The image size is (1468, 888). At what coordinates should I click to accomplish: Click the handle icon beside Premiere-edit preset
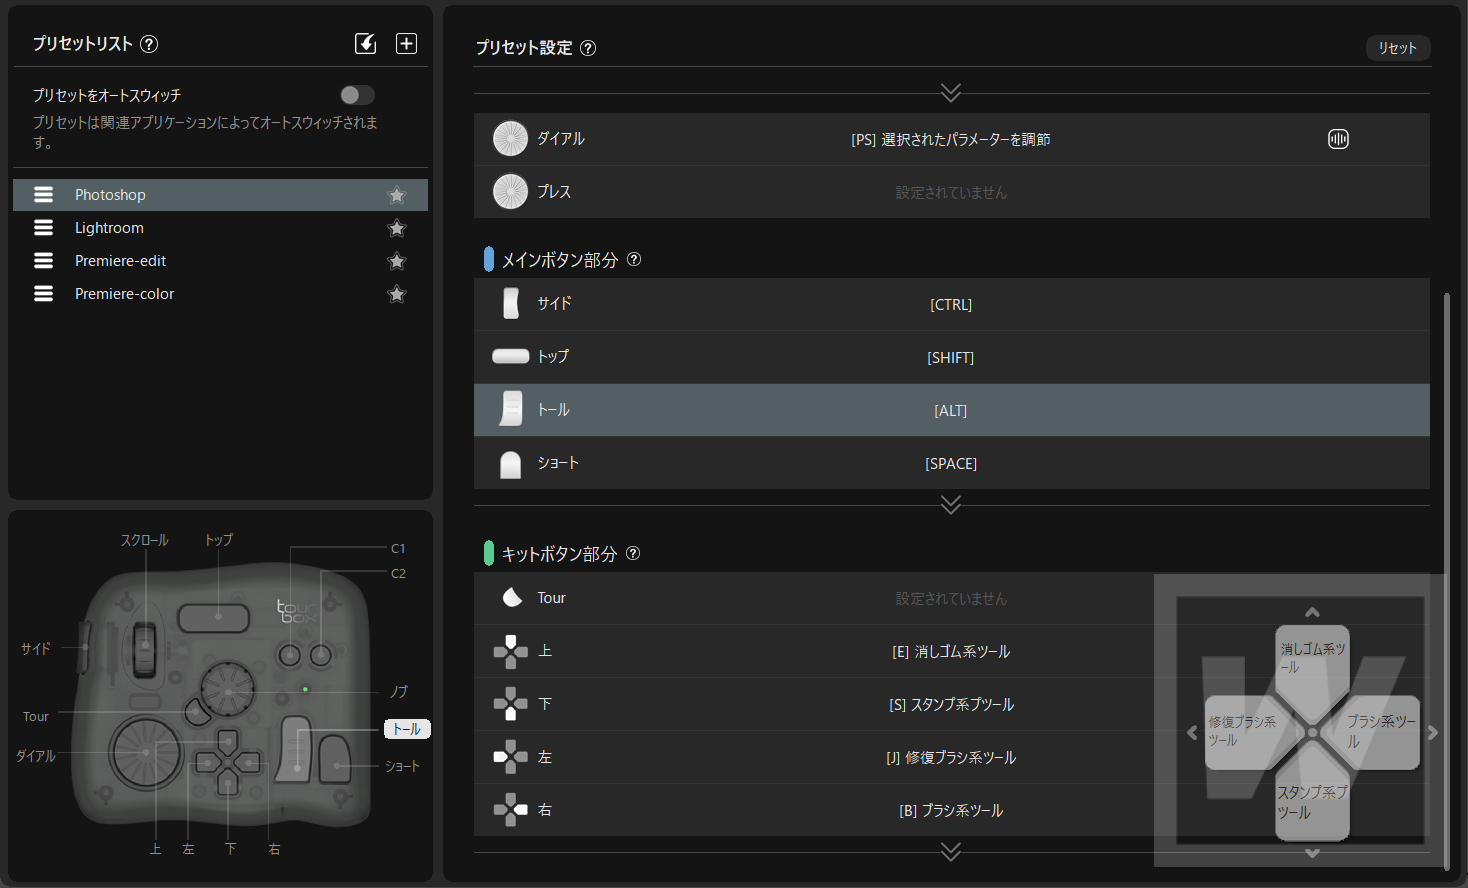43,261
